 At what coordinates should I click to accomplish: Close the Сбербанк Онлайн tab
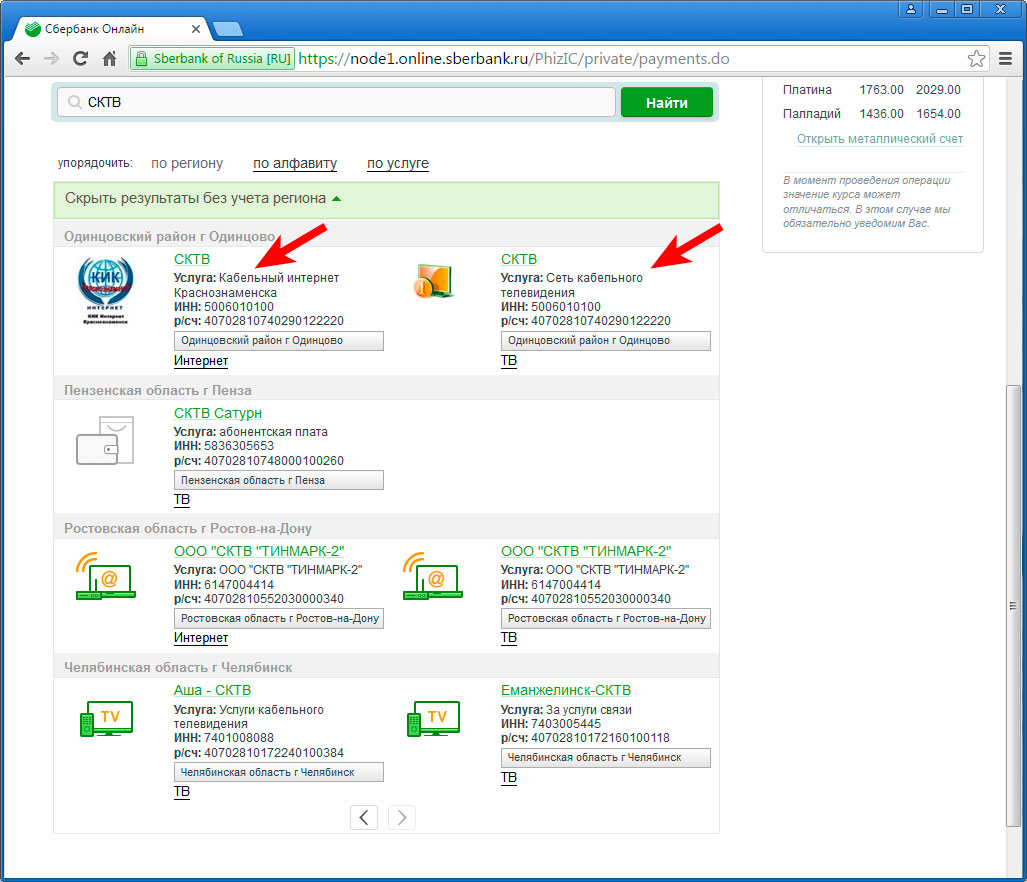pyautogui.click(x=195, y=29)
